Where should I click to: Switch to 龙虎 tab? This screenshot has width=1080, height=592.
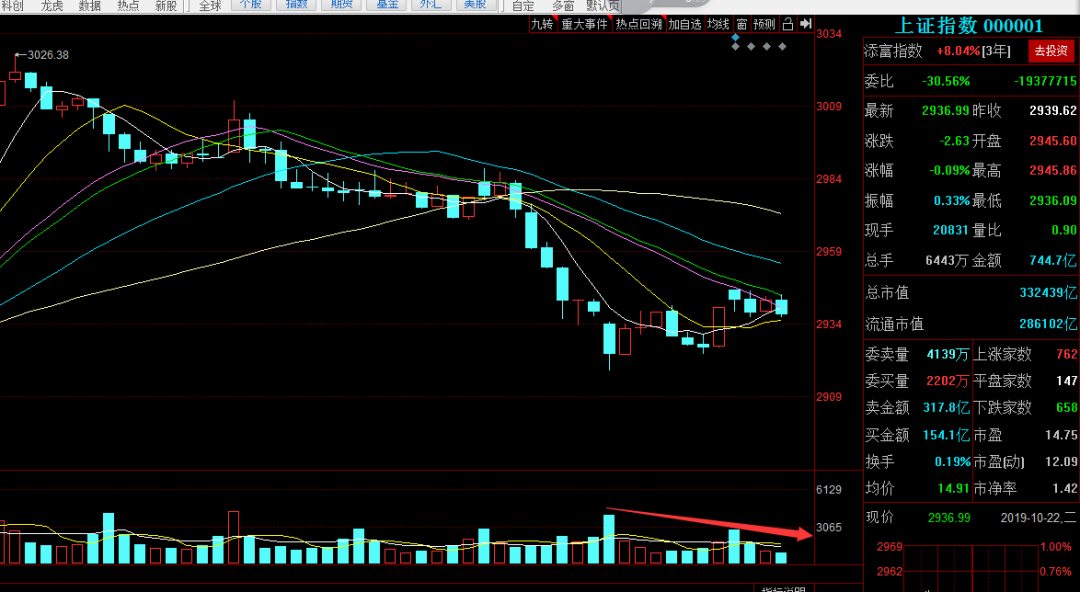tap(52, 6)
